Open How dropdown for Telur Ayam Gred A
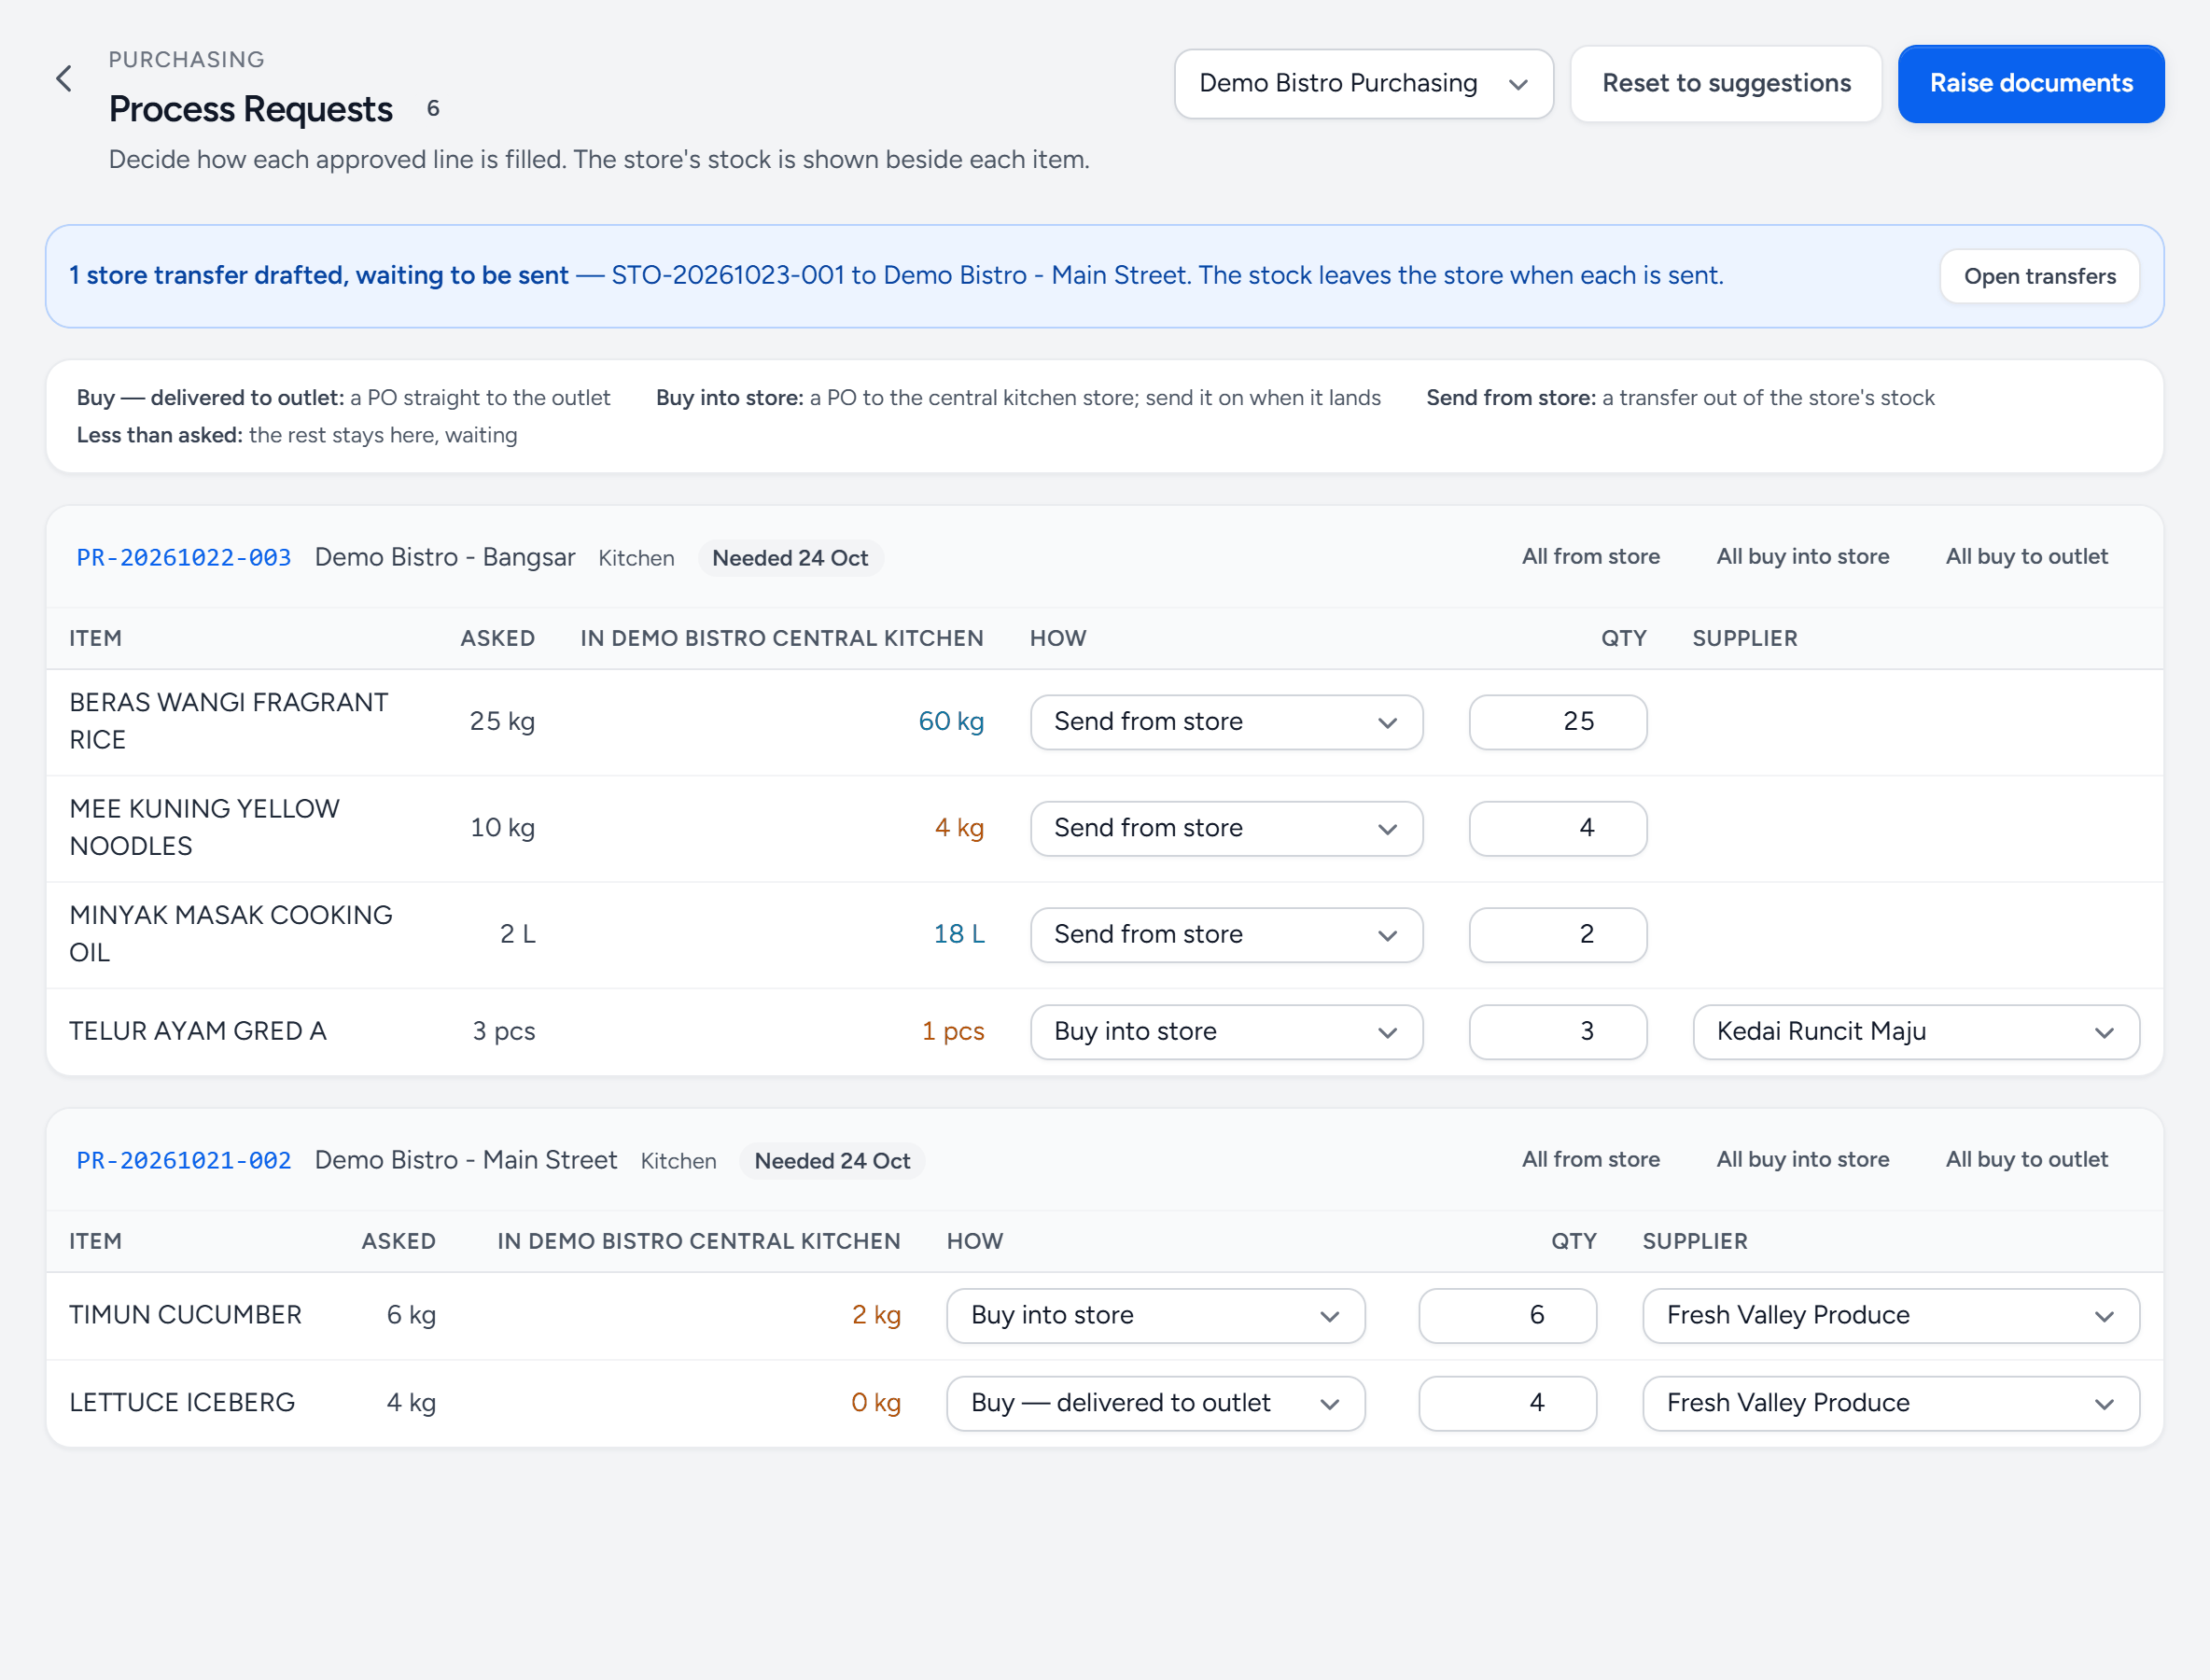The height and width of the screenshot is (1680, 2210). 1226,1032
